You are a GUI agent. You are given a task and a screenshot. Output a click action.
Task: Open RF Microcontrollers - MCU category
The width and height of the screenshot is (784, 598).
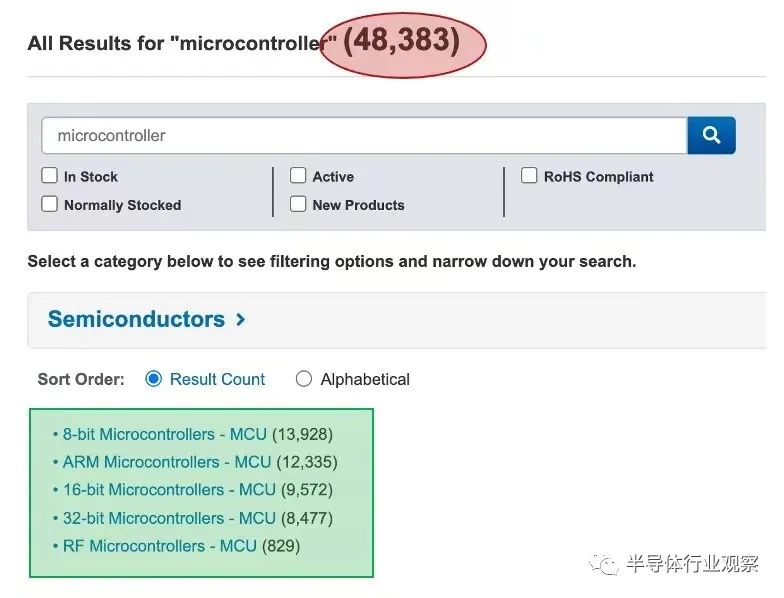pos(160,546)
